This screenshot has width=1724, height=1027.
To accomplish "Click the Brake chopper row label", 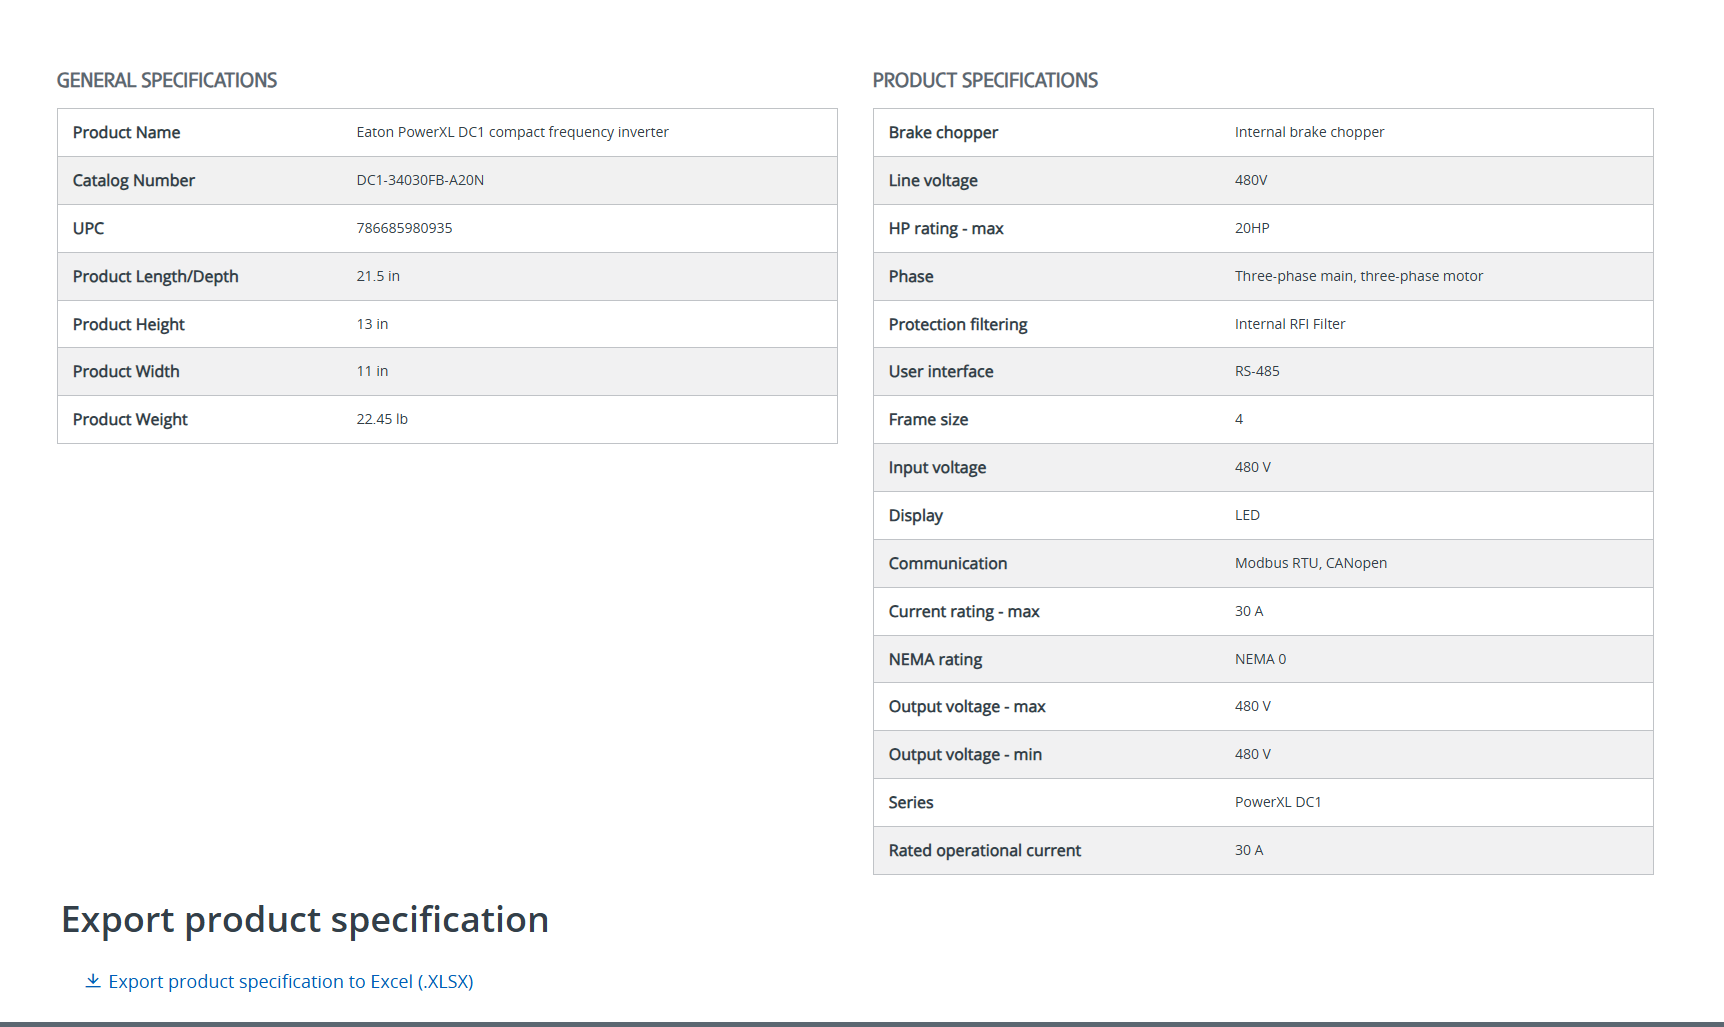I will 943,132.
